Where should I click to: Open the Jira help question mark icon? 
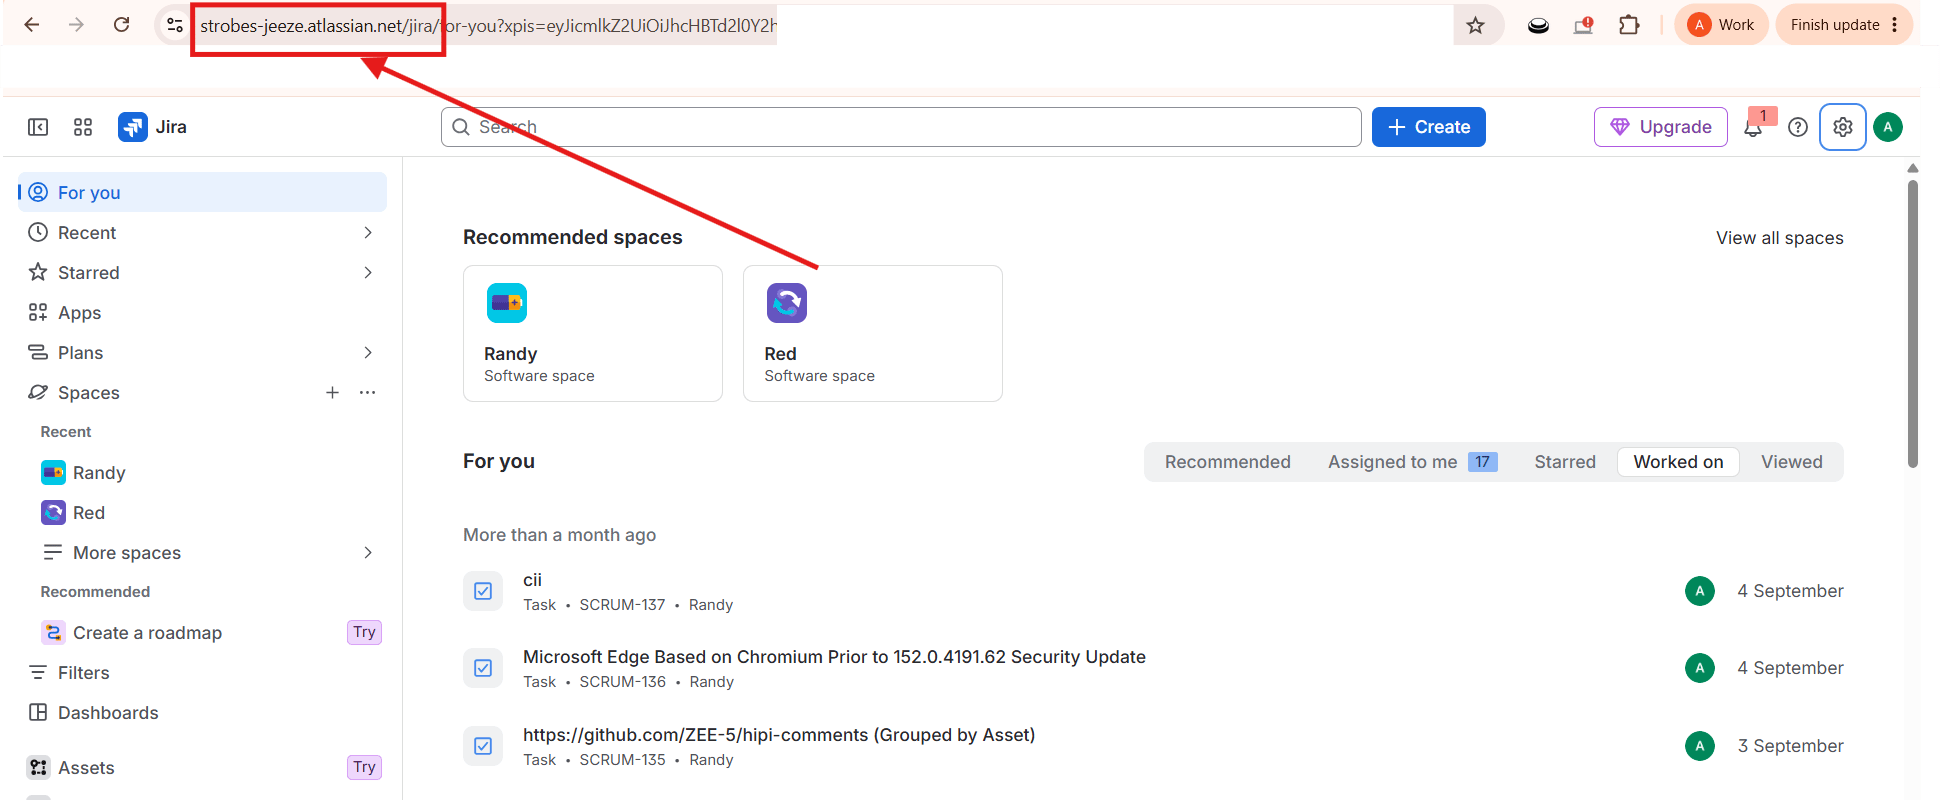[x=1798, y=127]
